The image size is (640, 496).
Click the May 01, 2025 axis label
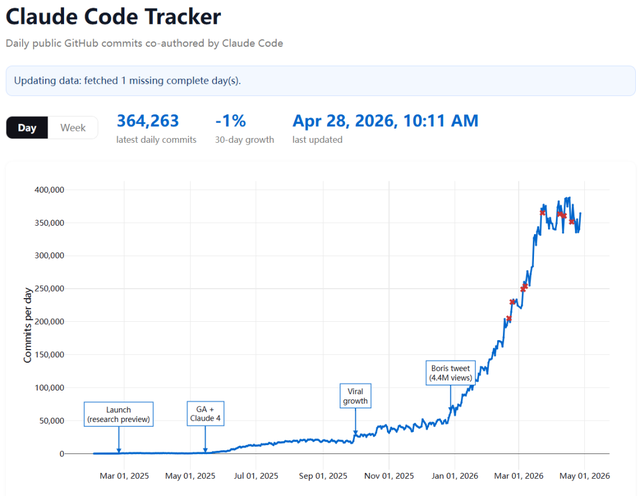tap(190, 476)
